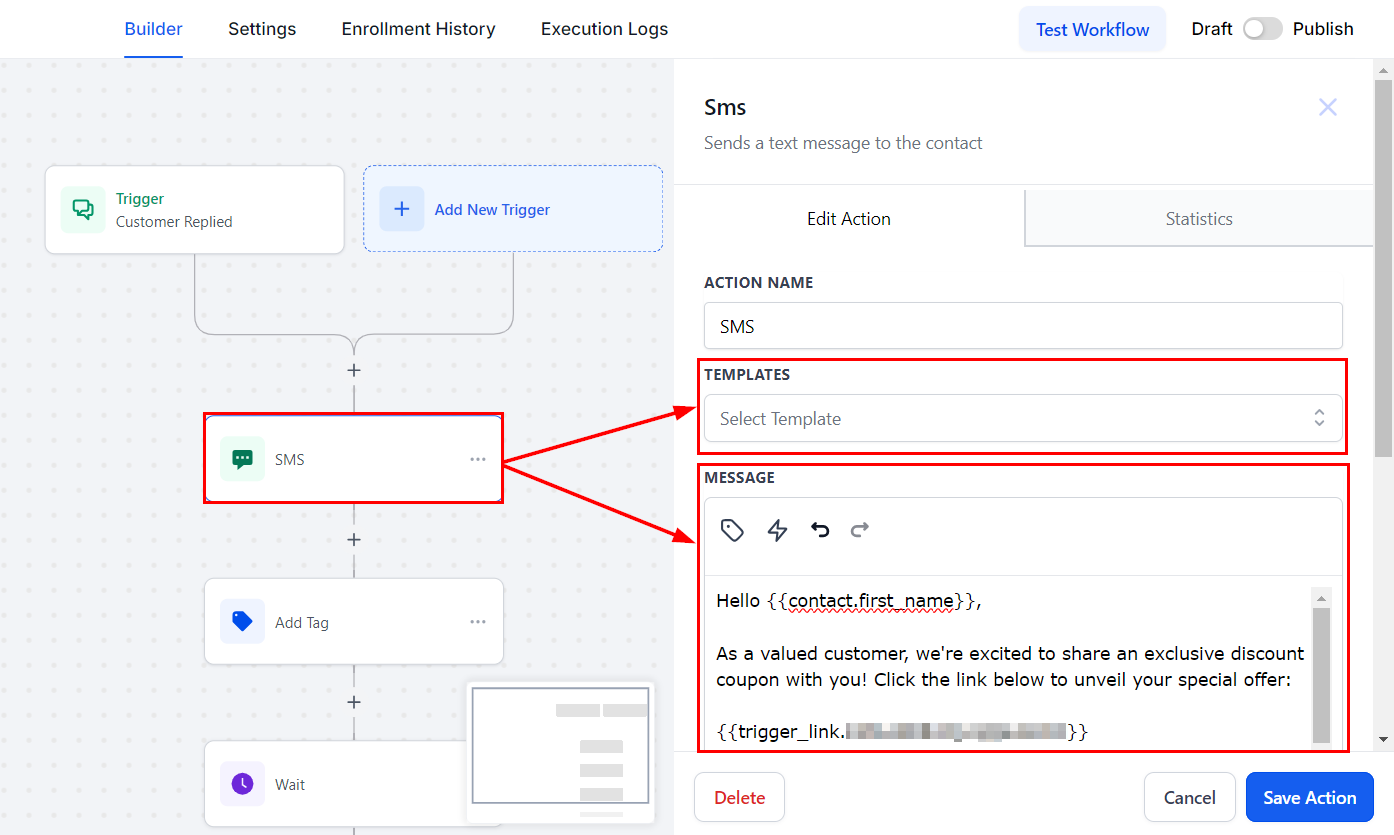
Task: Click into the Action Name field
Action: coord(1023,327)
